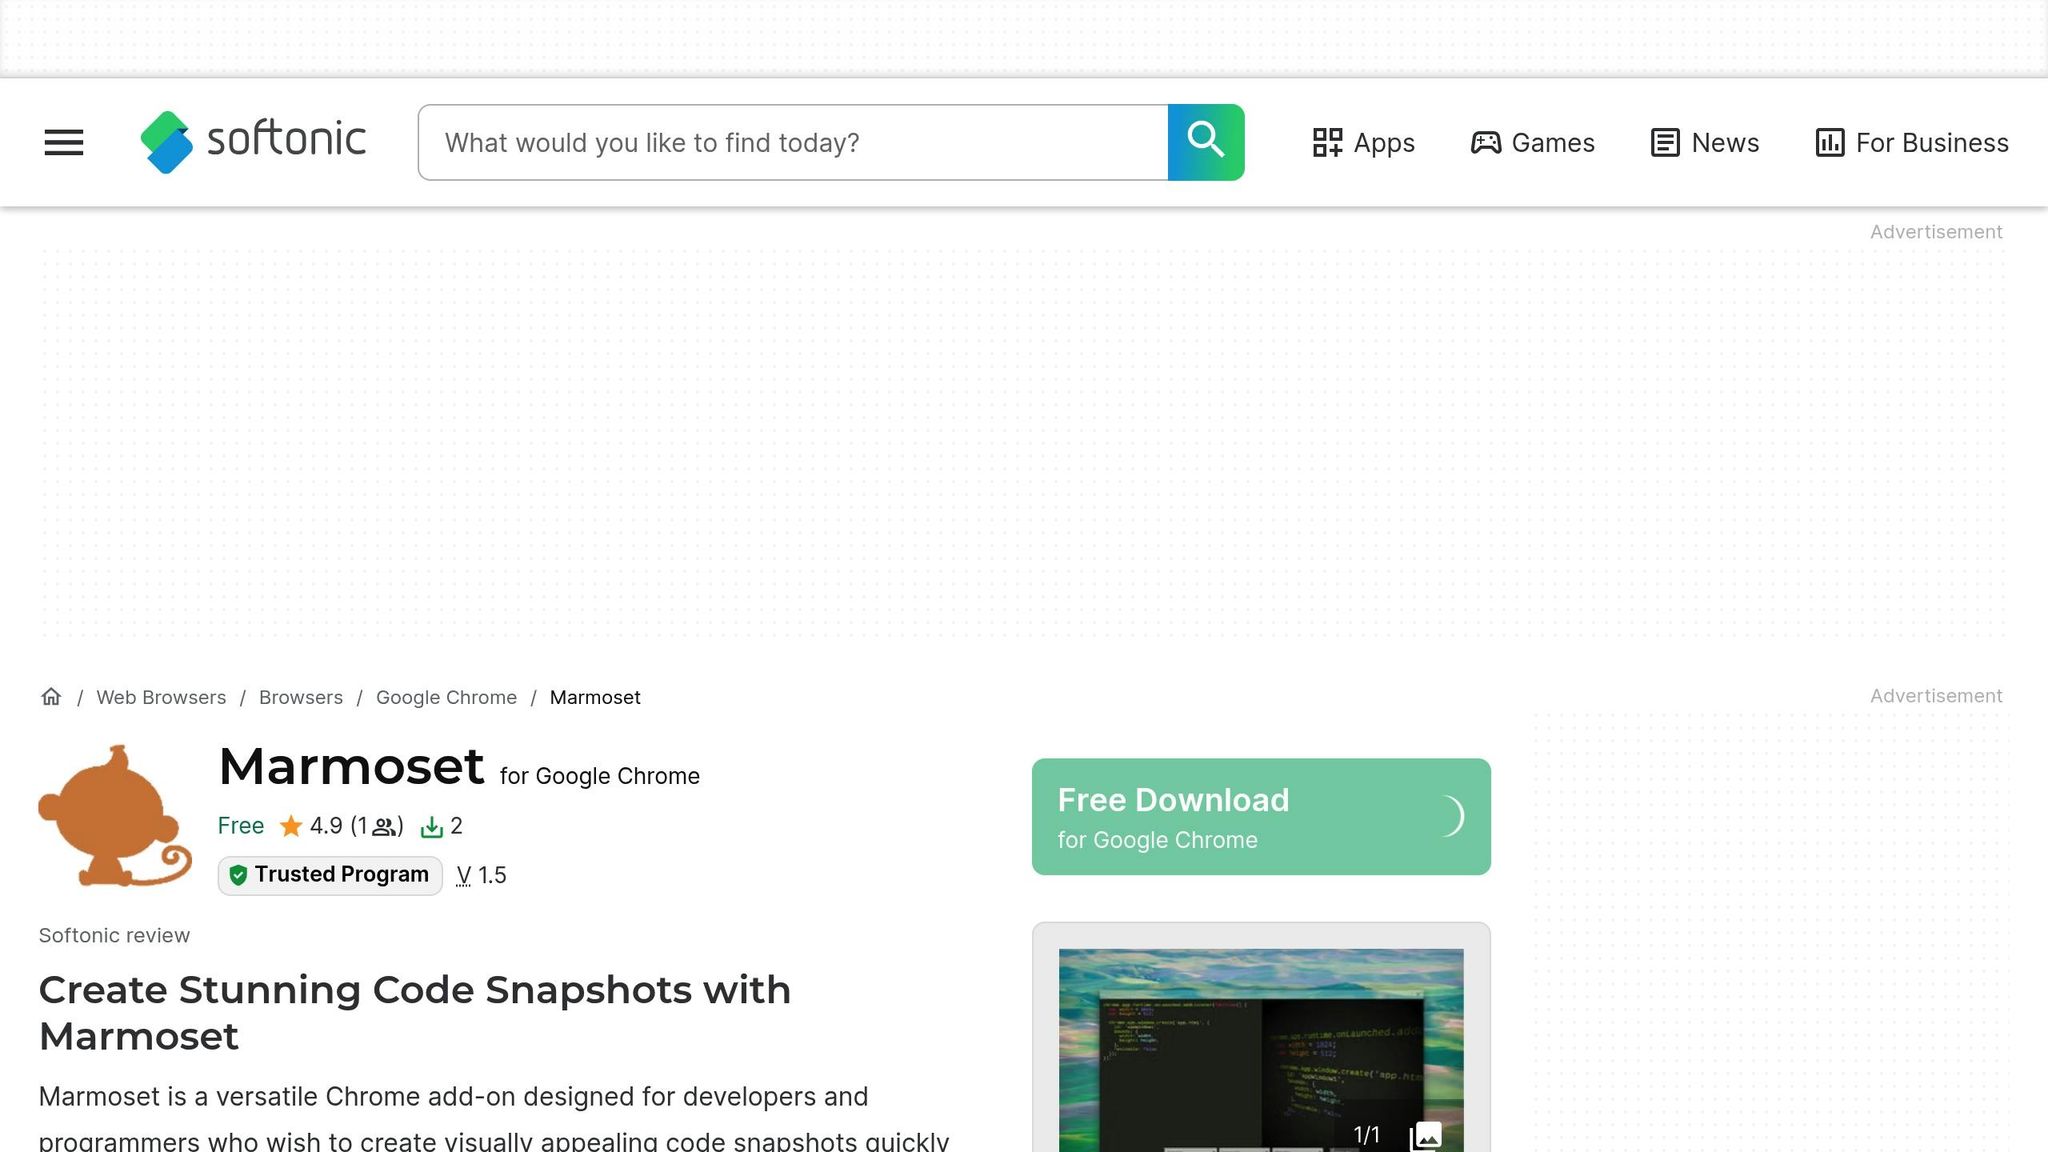Open the Apps menu

pos(1363,143)
